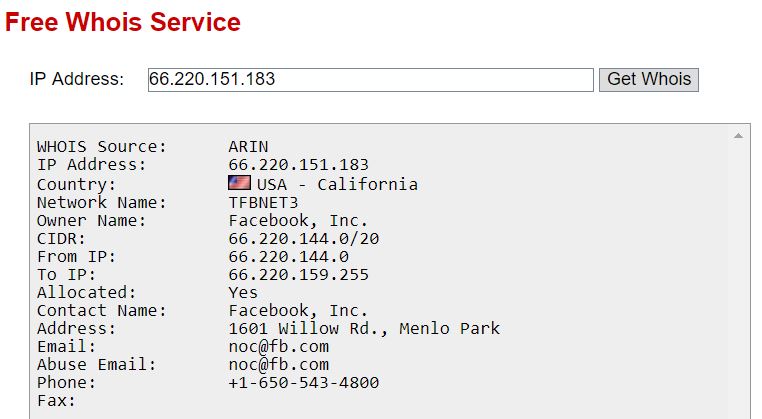Click the Owner Name Facebook, Inc.
This screenshot has width=762, height=419.
pyautogui.click(x=298, y=221)
